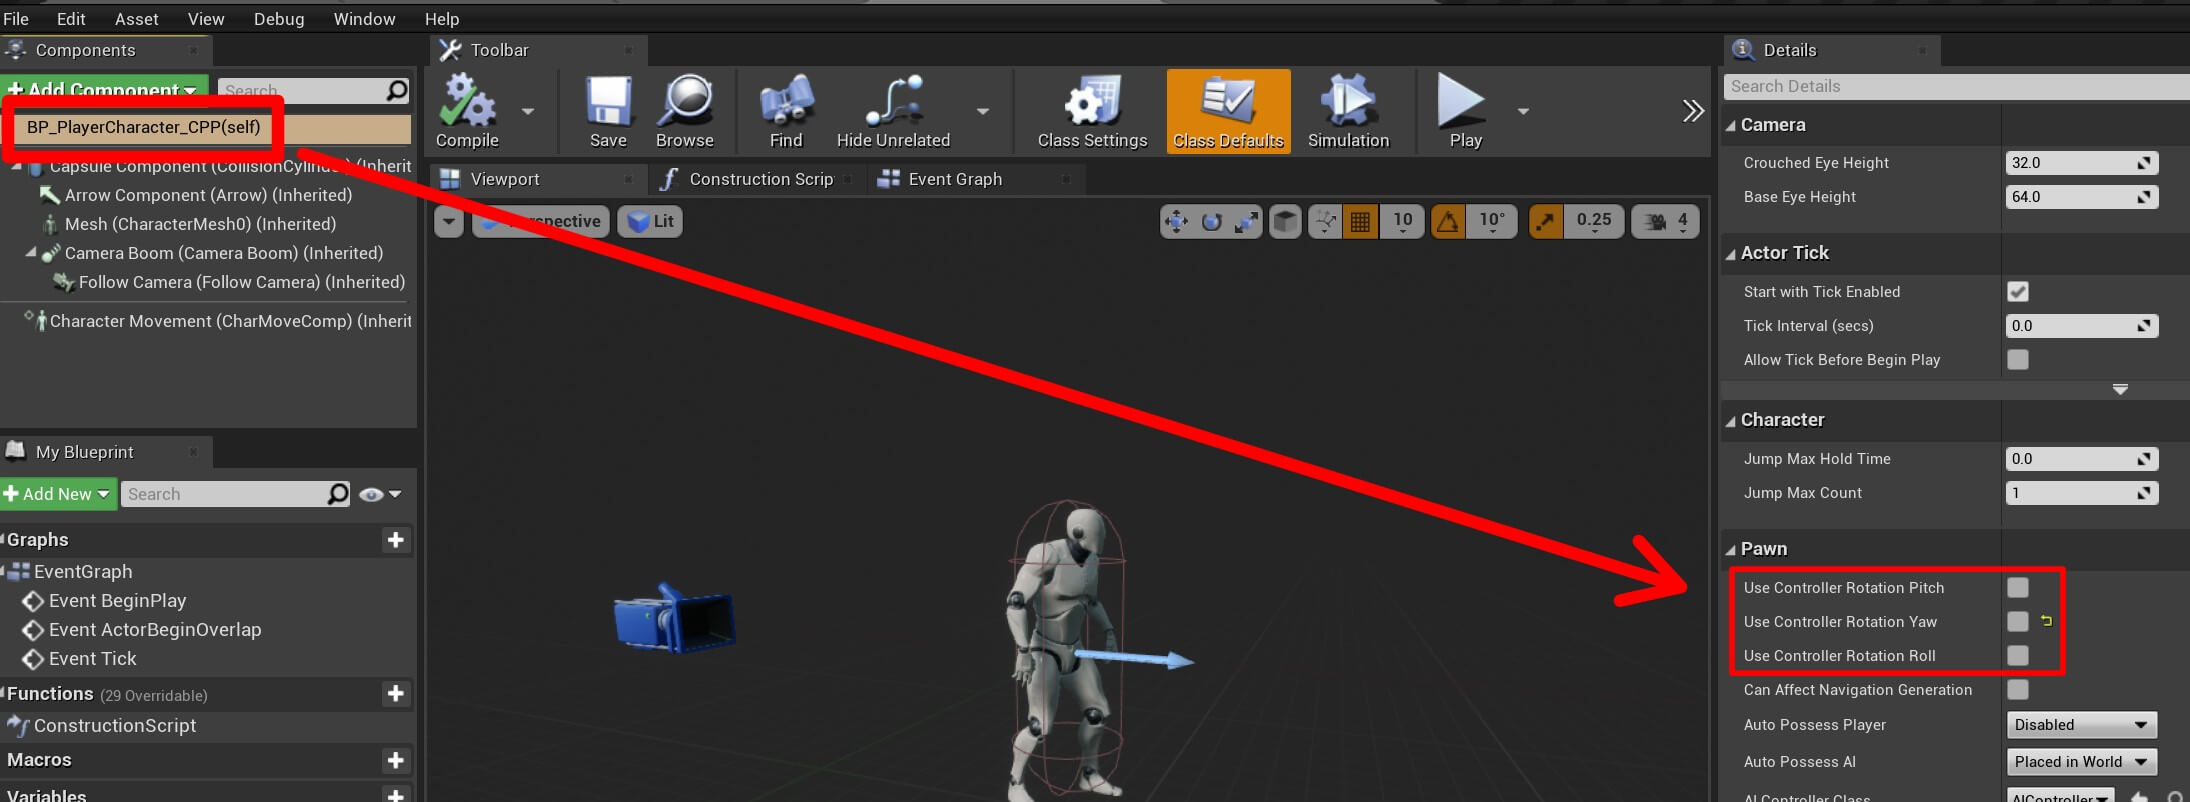Collapse the Actor Tick section
Viewport: 2190px width, 802px height.
1731,254
